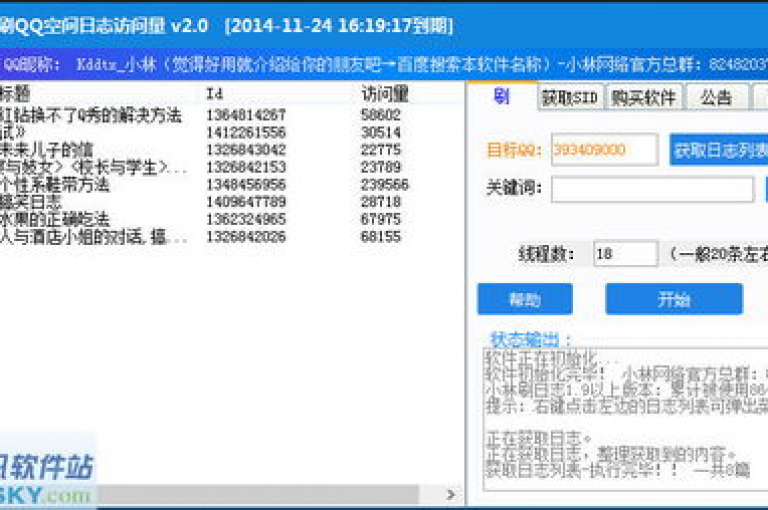Image resolution: width=768 pixels, height=510 pixels.
Task: Open the 公告 tab
Action: click(x=716, y=98)
